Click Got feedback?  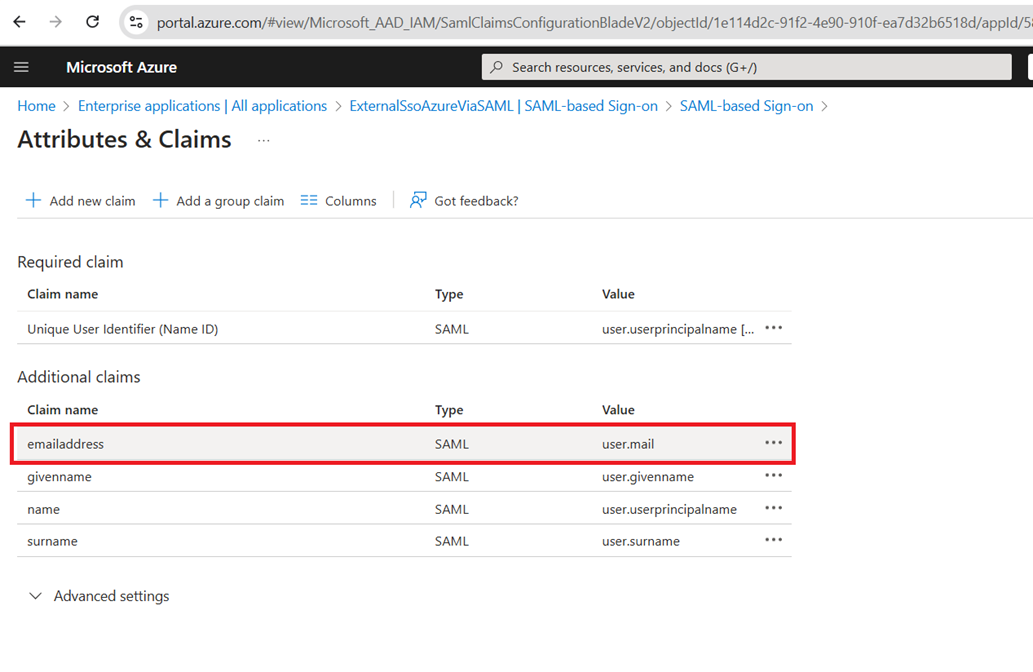pos(464,201)
